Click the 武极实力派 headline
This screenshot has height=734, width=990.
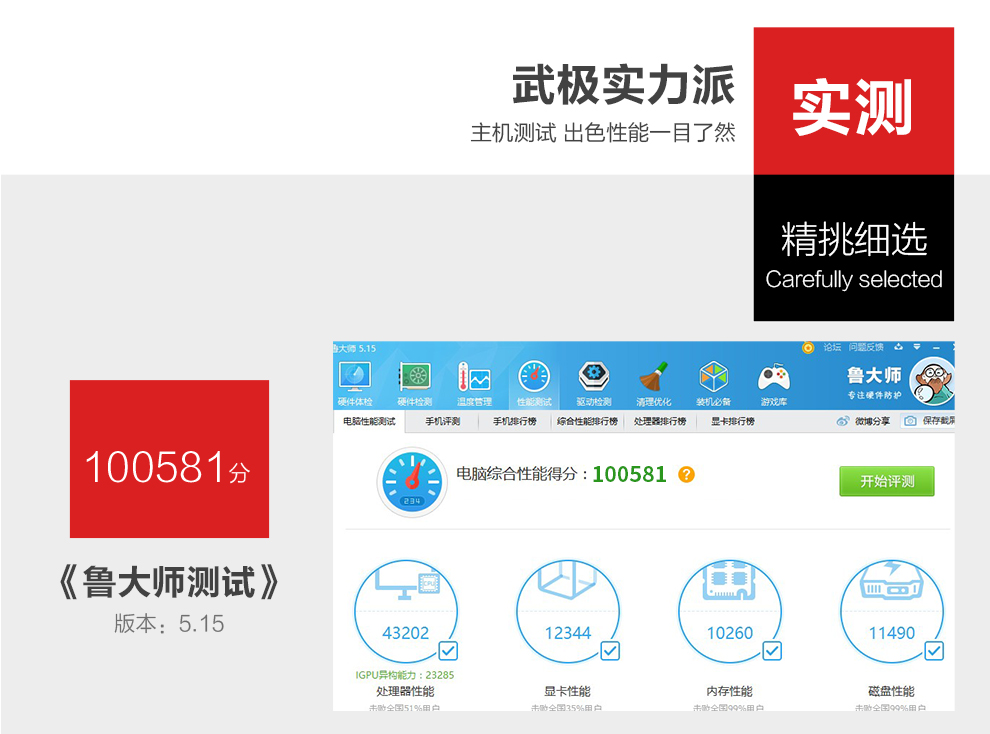623,85
